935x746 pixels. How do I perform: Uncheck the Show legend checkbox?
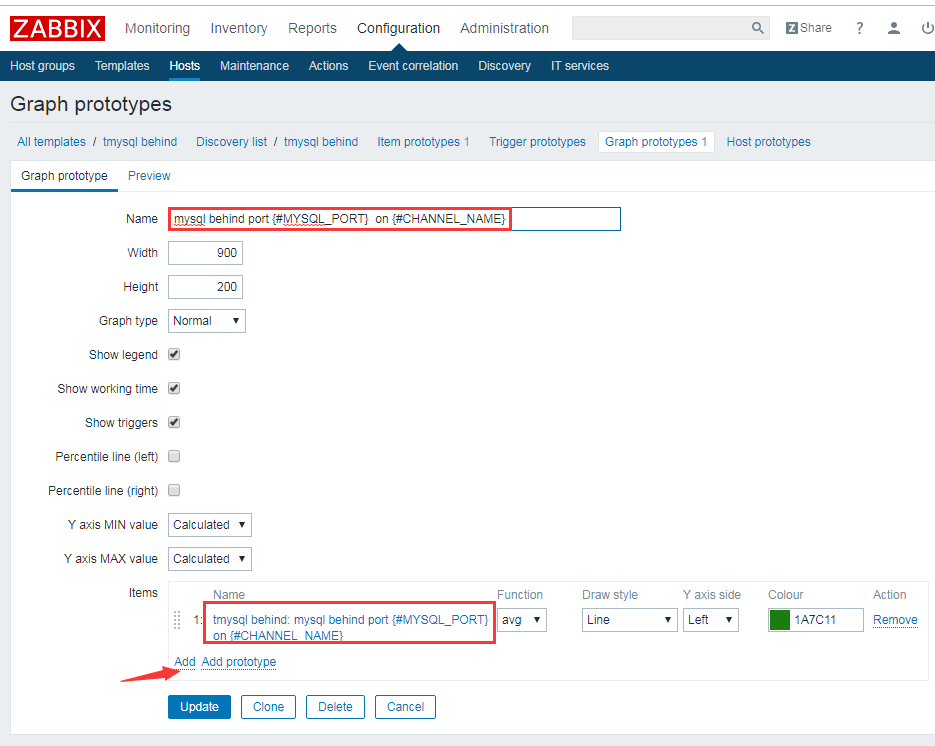click(174, 355)
